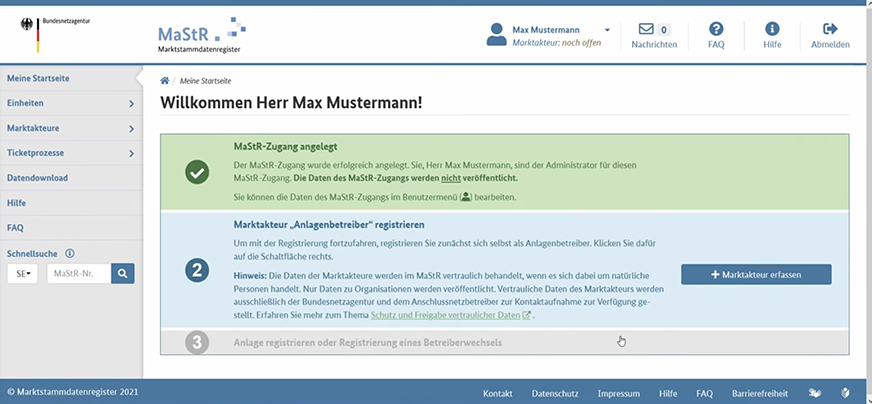Open the Impressum footer link
Image resolution: width=872 pixels, height=404 pixels.
pos(619,393)
